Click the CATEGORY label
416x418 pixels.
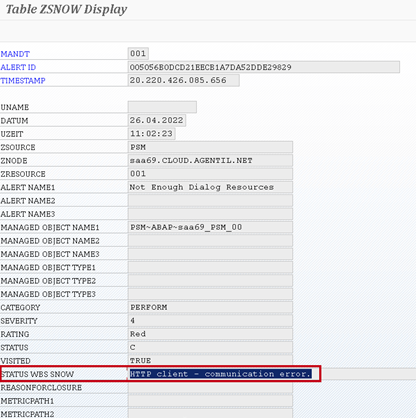click(20, 307)
